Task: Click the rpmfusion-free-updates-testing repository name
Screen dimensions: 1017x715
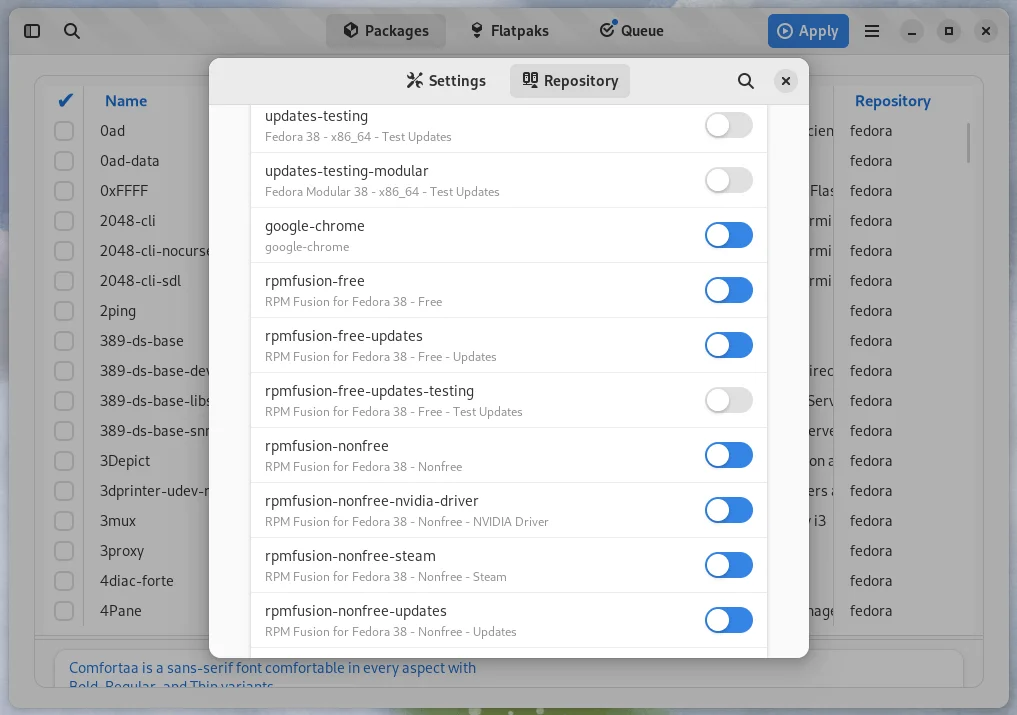Action: coord(369,391)
